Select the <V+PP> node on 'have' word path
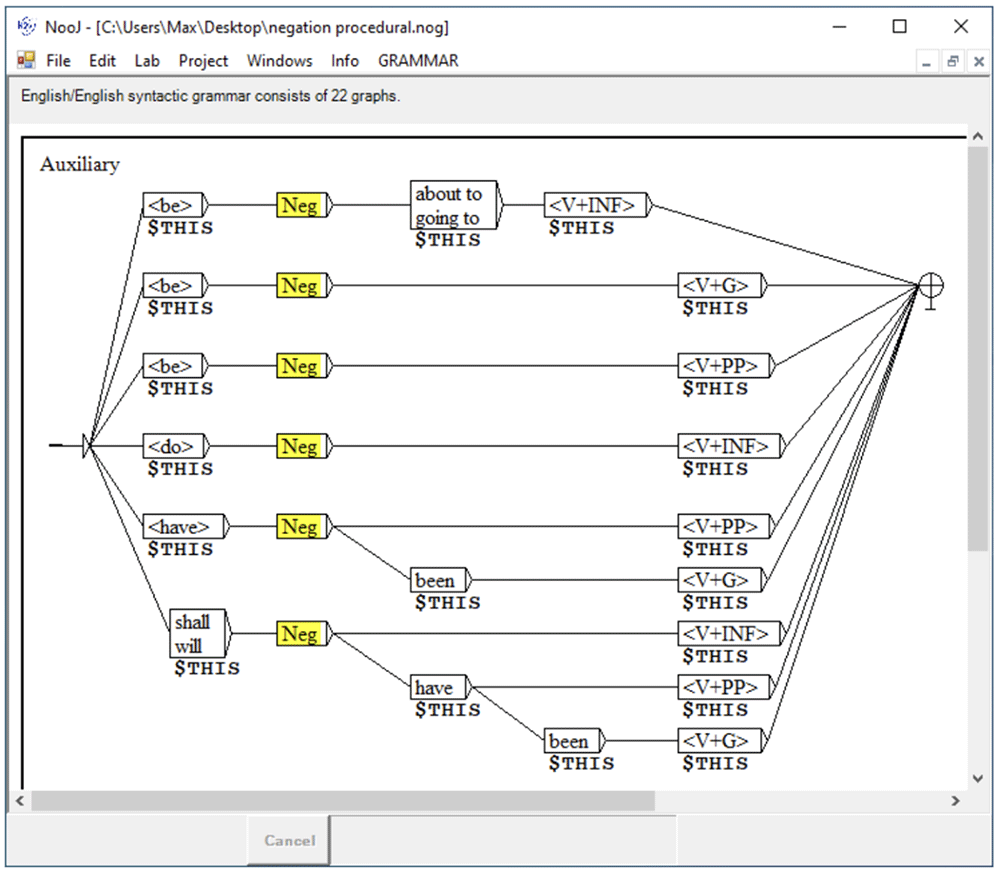Screen dimensions: 1000x875 click(724, 687)
